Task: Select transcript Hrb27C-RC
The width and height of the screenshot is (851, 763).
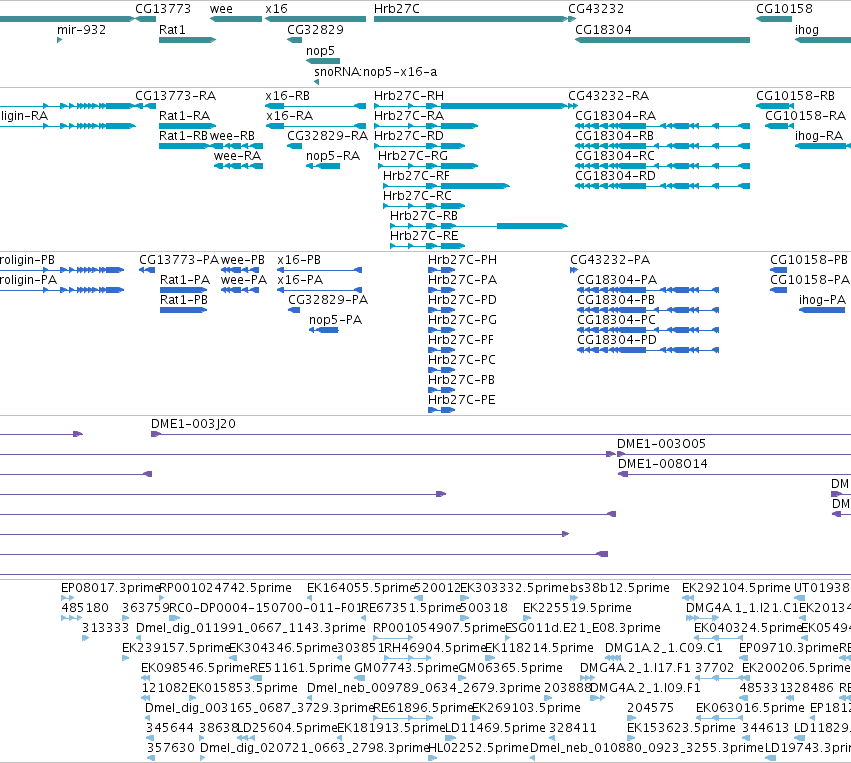Action: (417, 196)
